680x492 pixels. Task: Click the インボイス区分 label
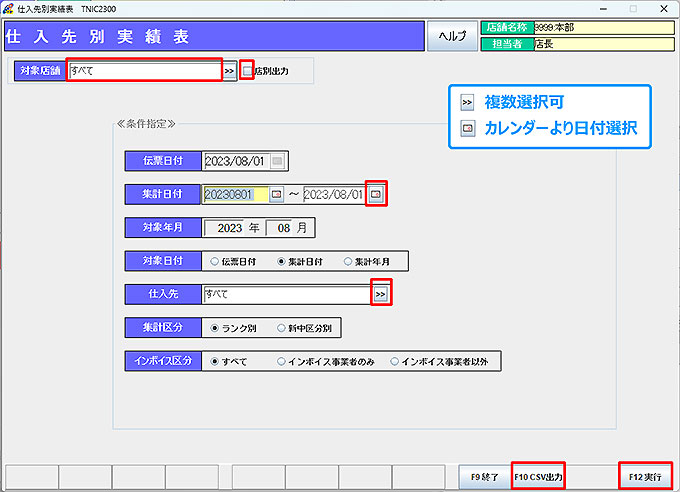point(163,361)
